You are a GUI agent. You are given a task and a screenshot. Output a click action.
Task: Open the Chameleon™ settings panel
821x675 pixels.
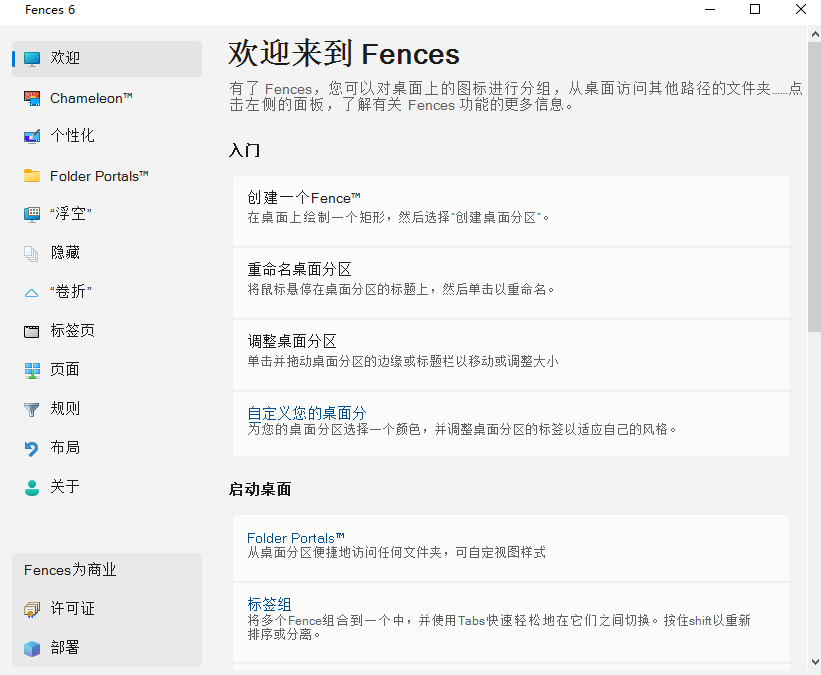107,98
